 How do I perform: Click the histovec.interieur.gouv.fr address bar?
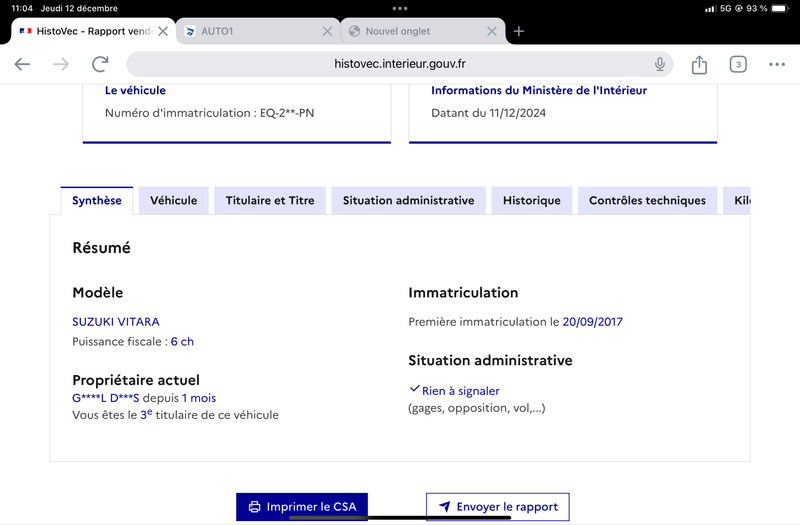coord(399,64)
